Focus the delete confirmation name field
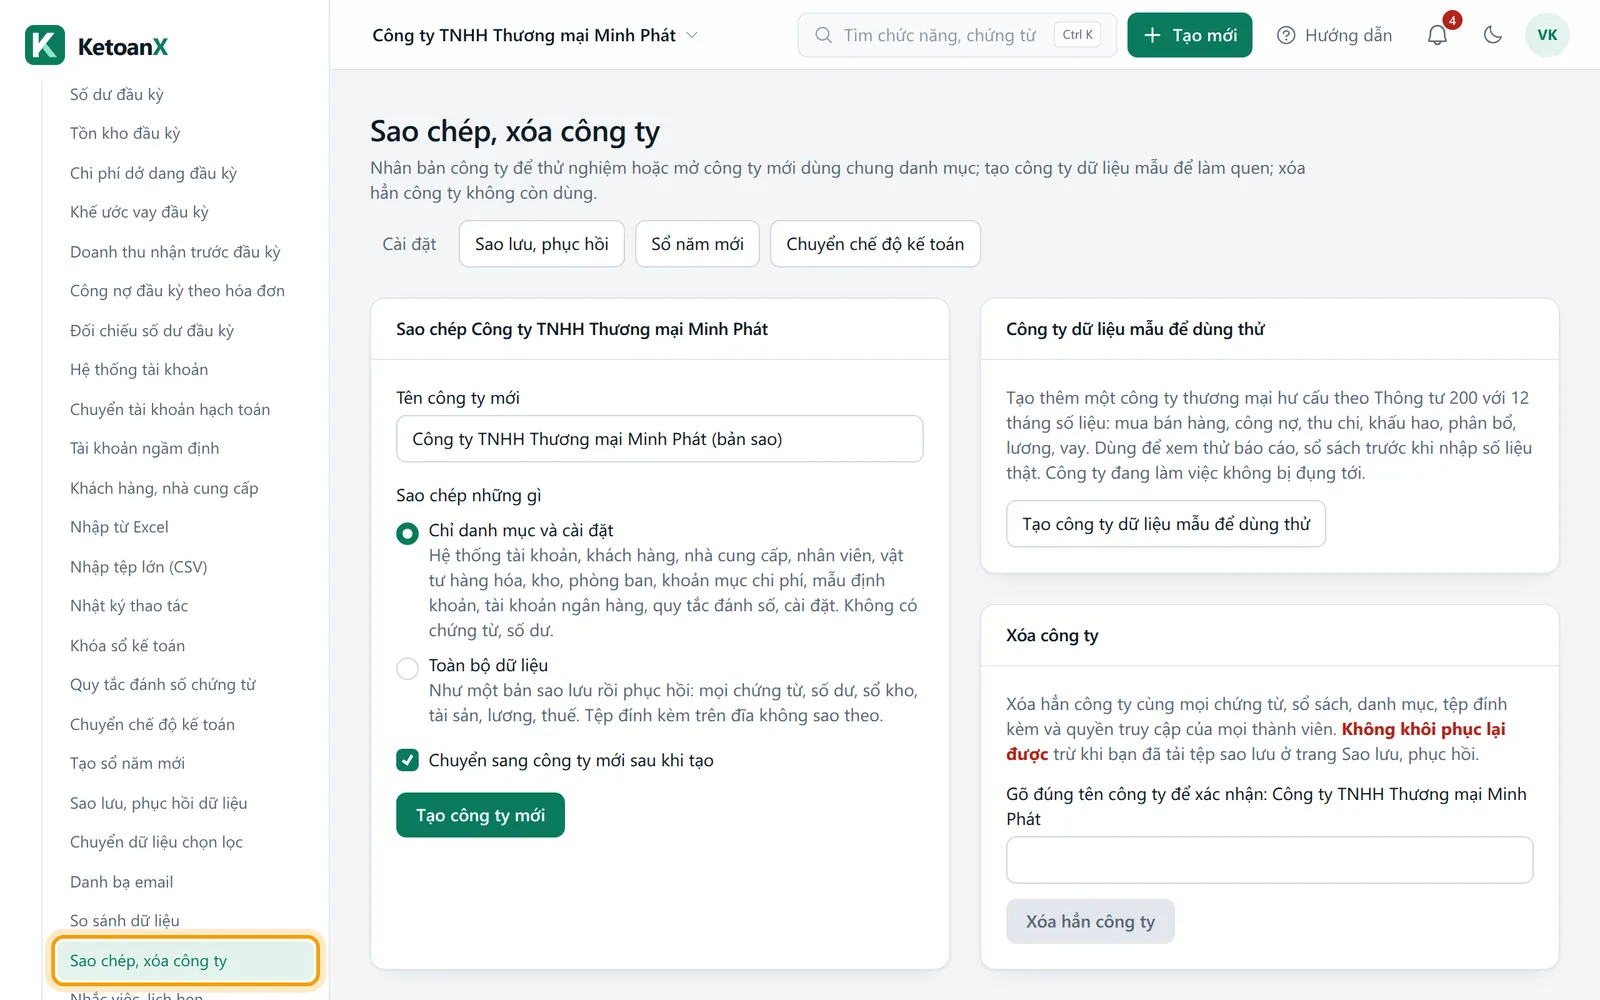Screen dimensions: 1600x1000 [x=1270, y=860]
